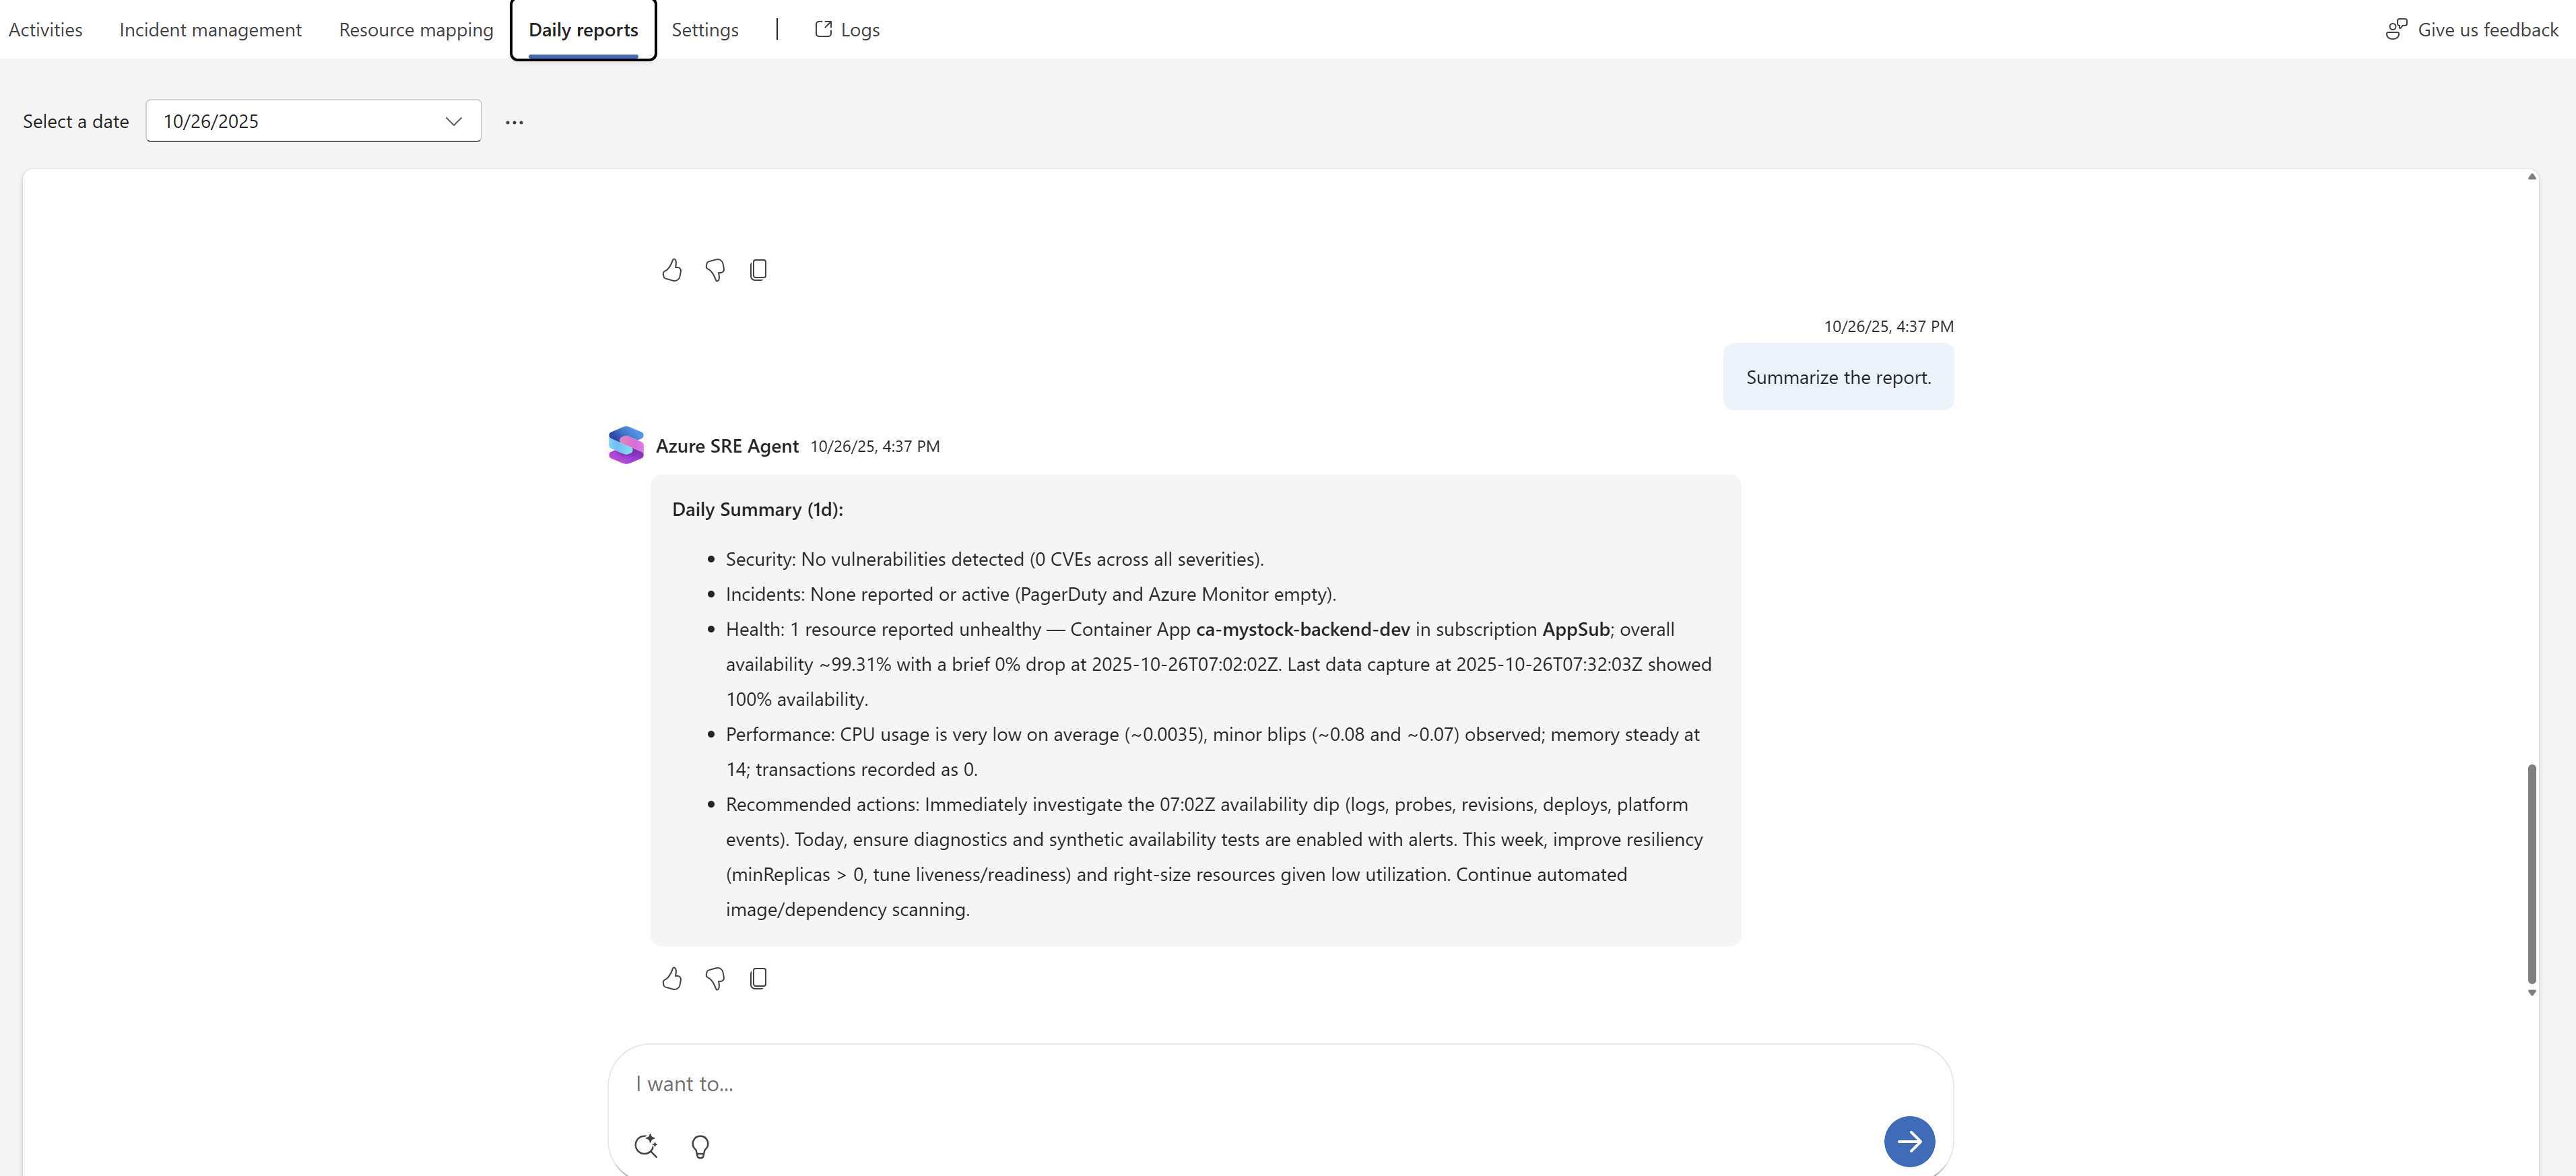
Task: Open the Give us feedback link
Action: point(2472,29)
